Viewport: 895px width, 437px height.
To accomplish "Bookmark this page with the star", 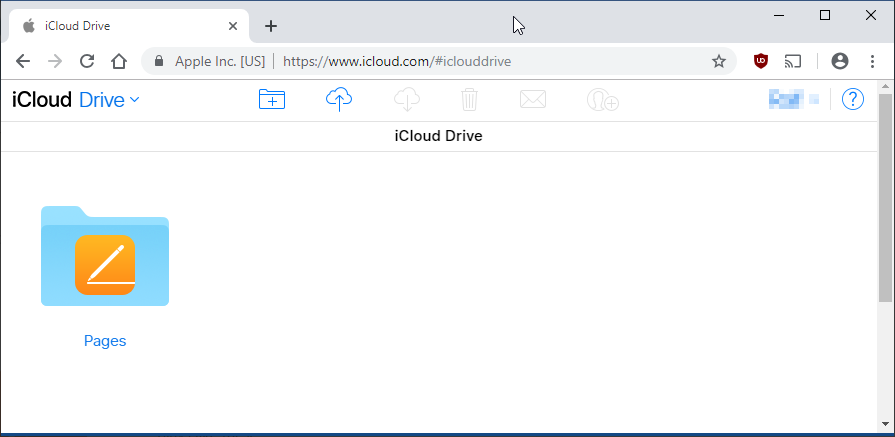I will tap(719, 61).
